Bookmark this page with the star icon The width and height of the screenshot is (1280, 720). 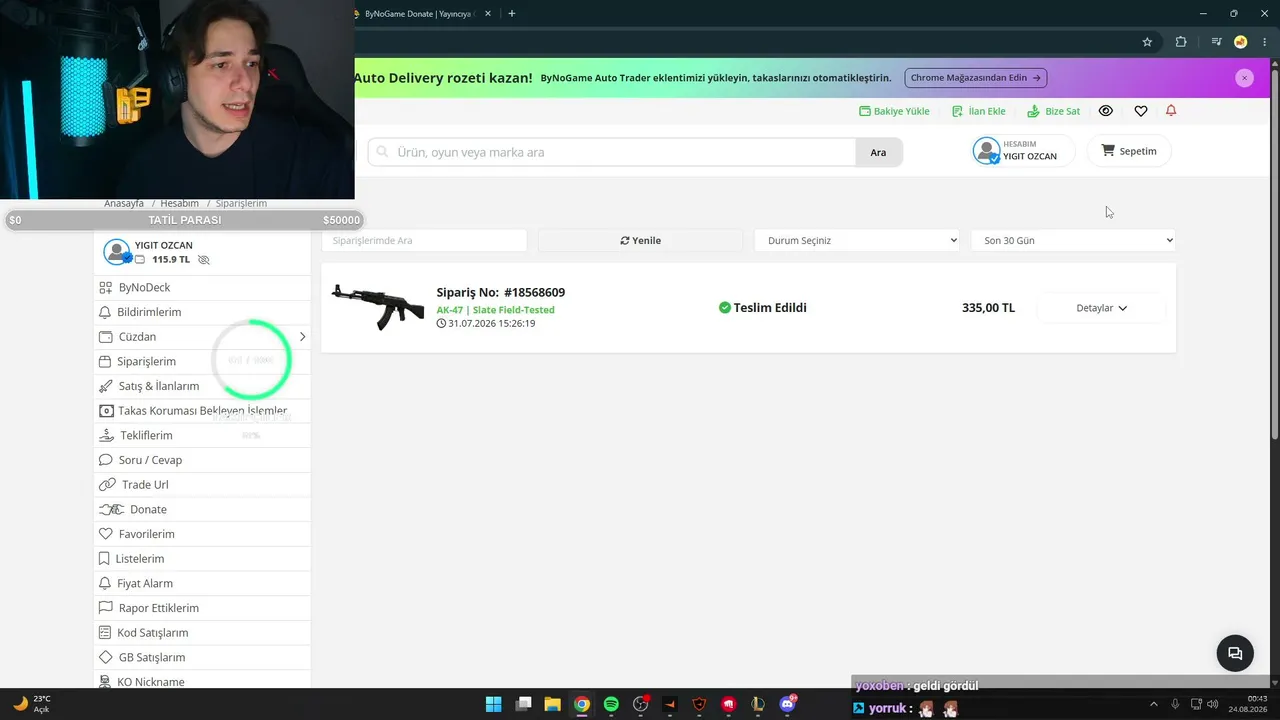[1147, 42]
